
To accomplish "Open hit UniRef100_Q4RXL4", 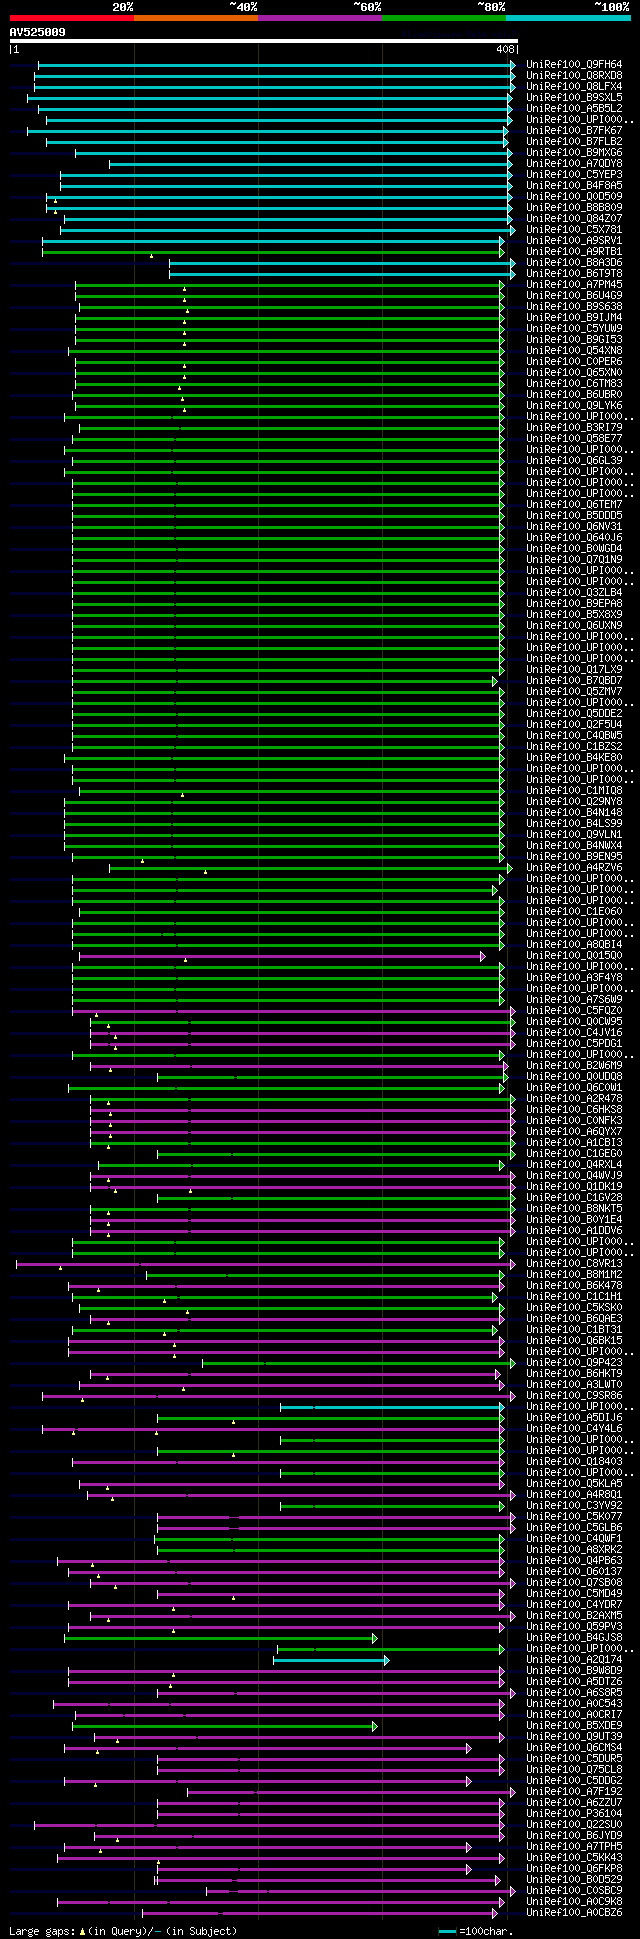I will tap(574, 1165).
